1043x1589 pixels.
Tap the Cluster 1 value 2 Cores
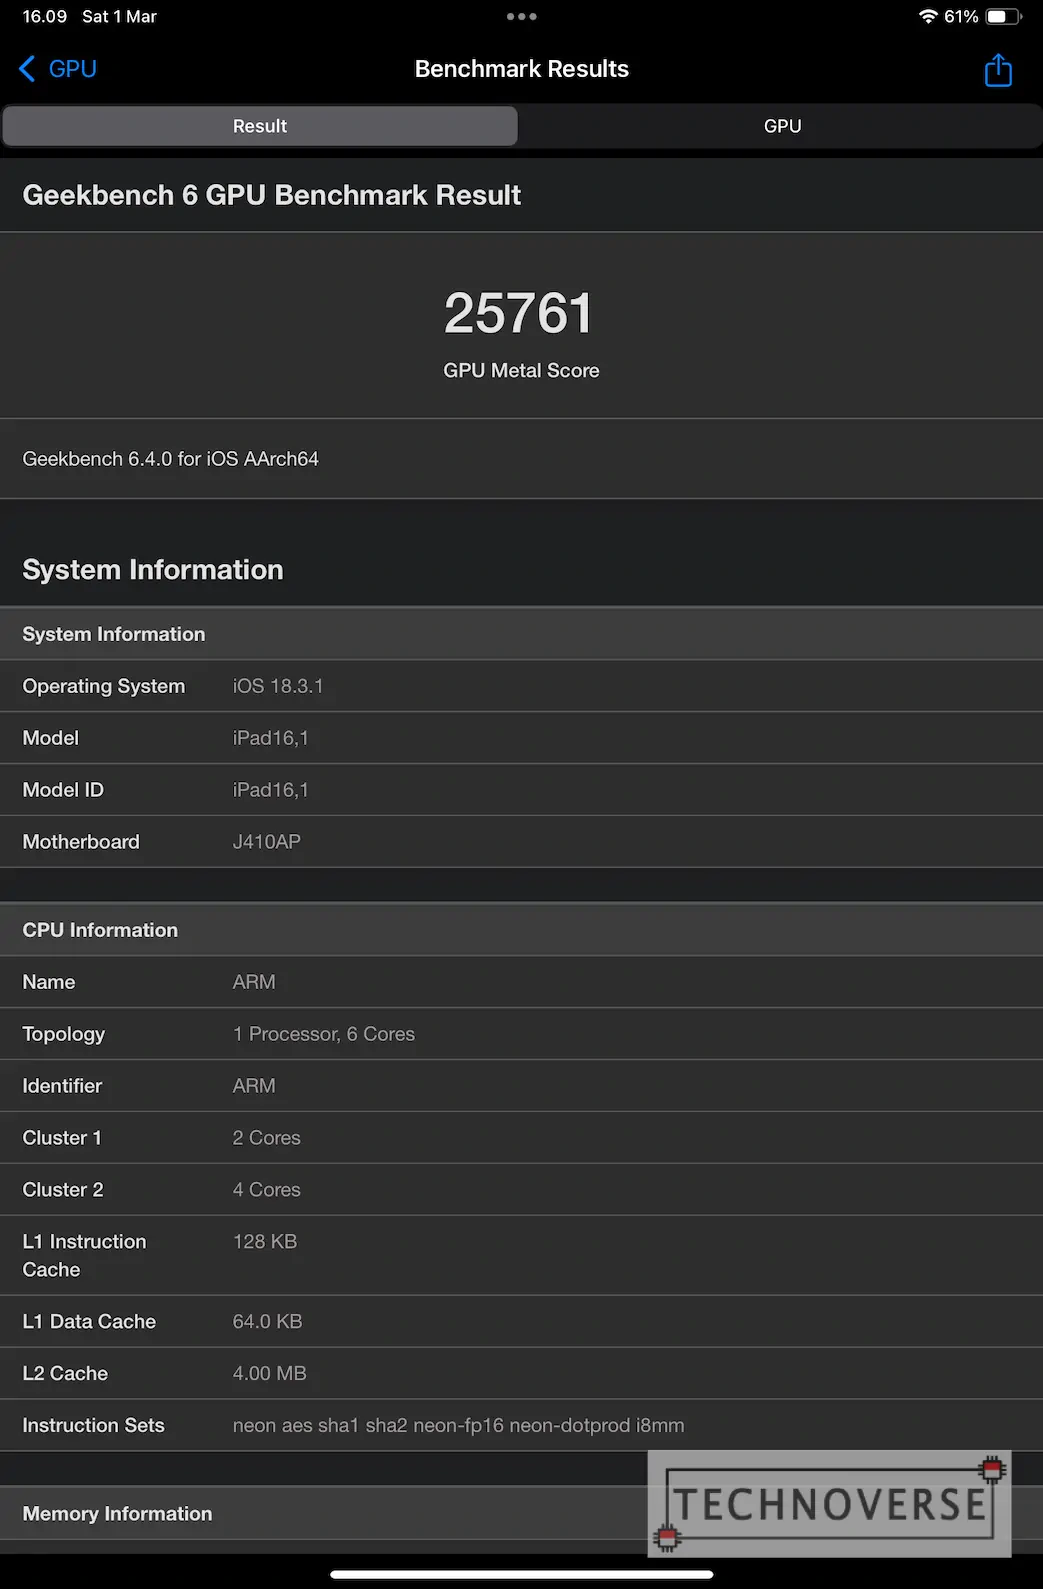pos(267,1138)
